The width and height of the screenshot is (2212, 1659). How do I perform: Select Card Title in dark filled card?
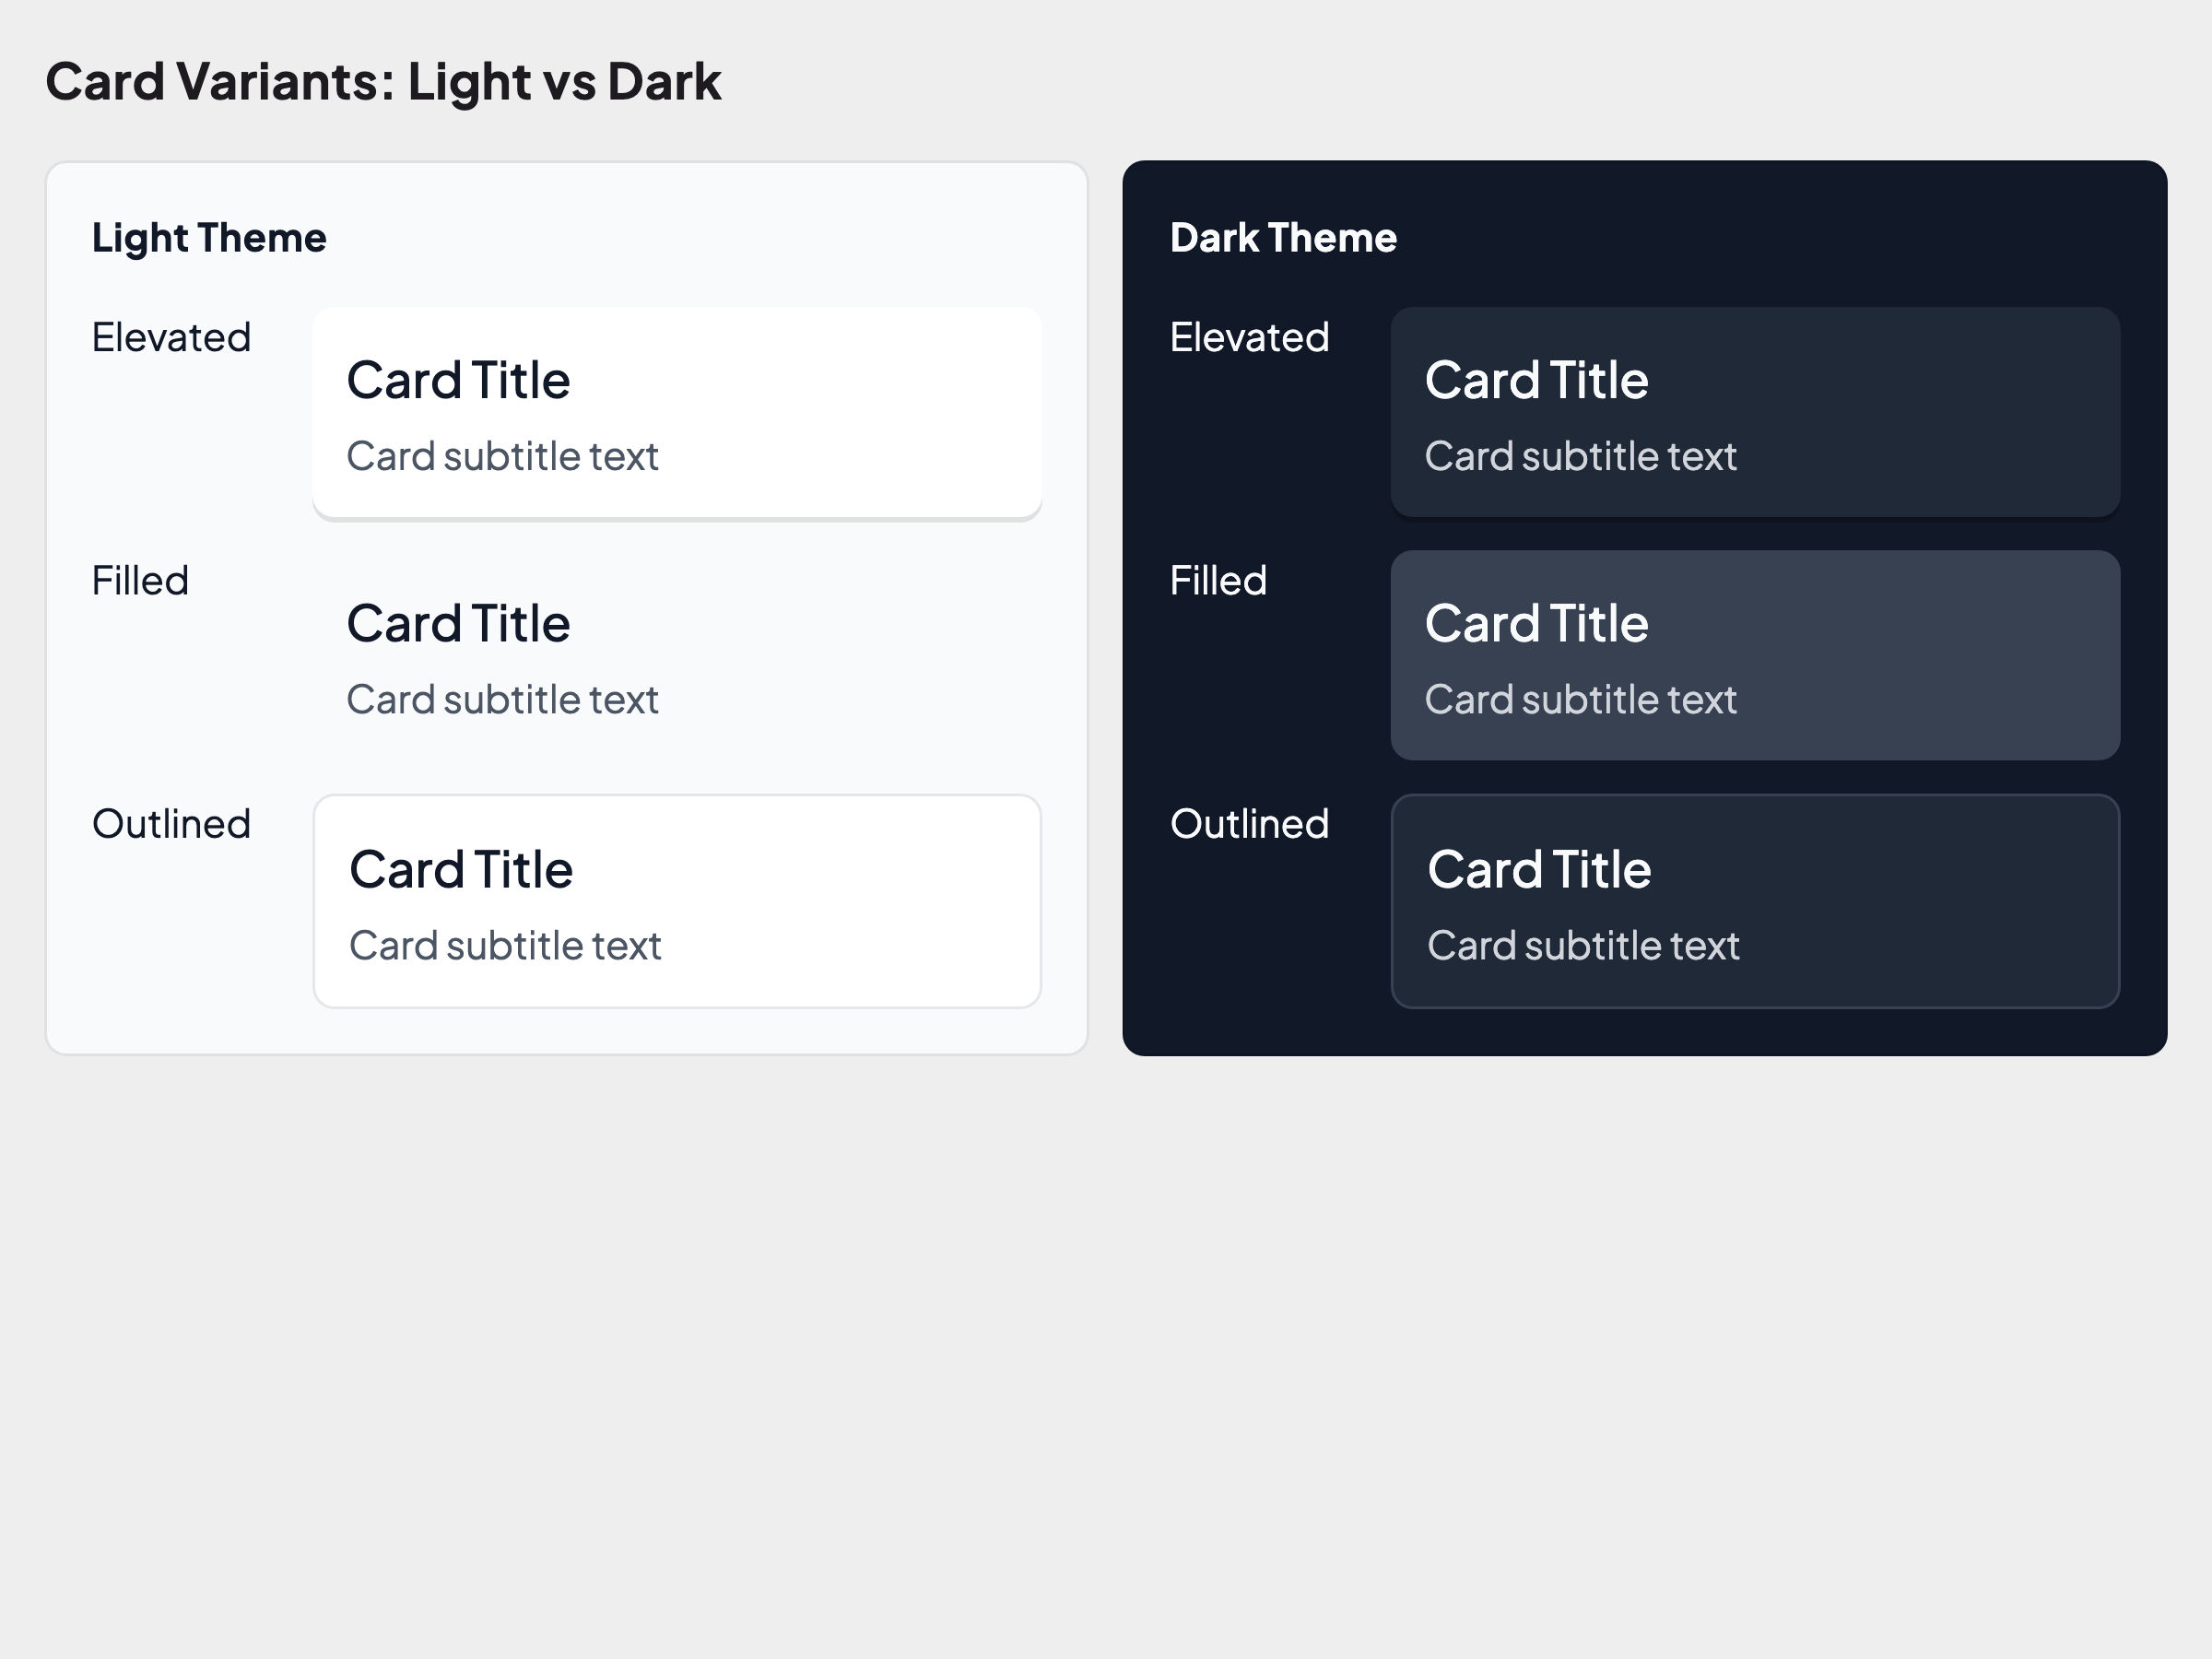pos(1536,624)
